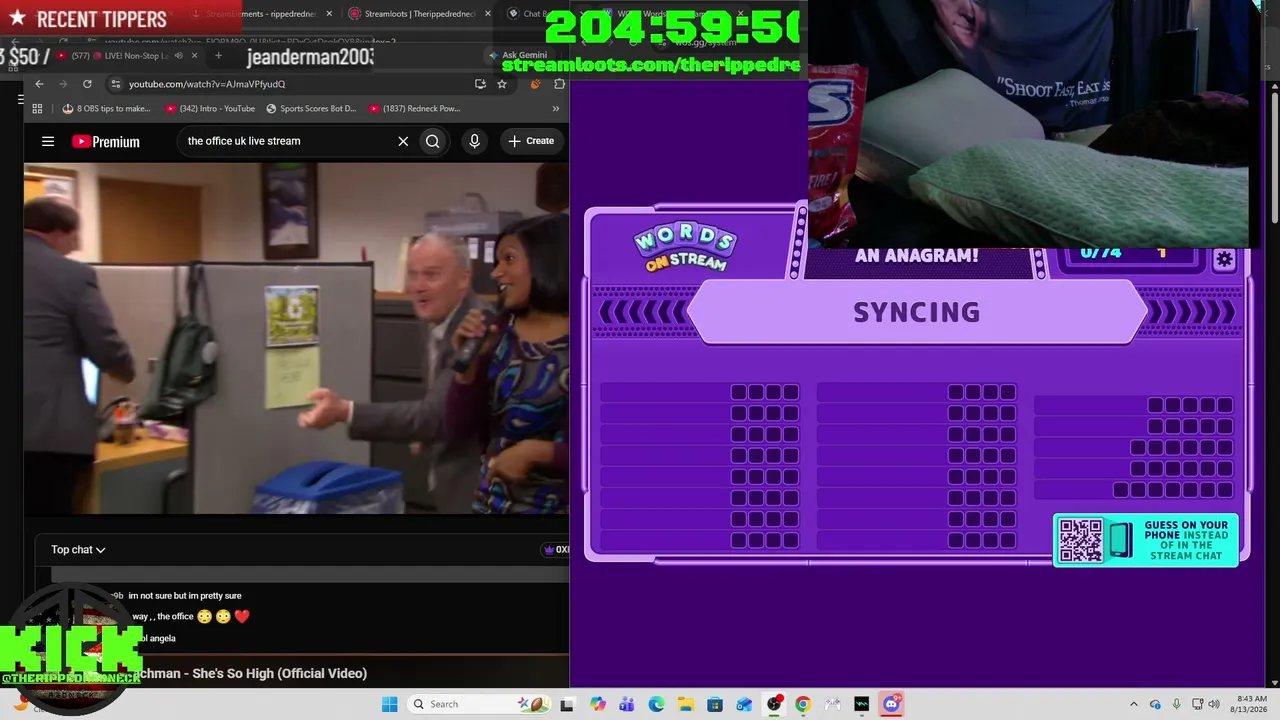Go back in the browser
Viewport: 1280px width, 720px height.
[x=39, y=84]
